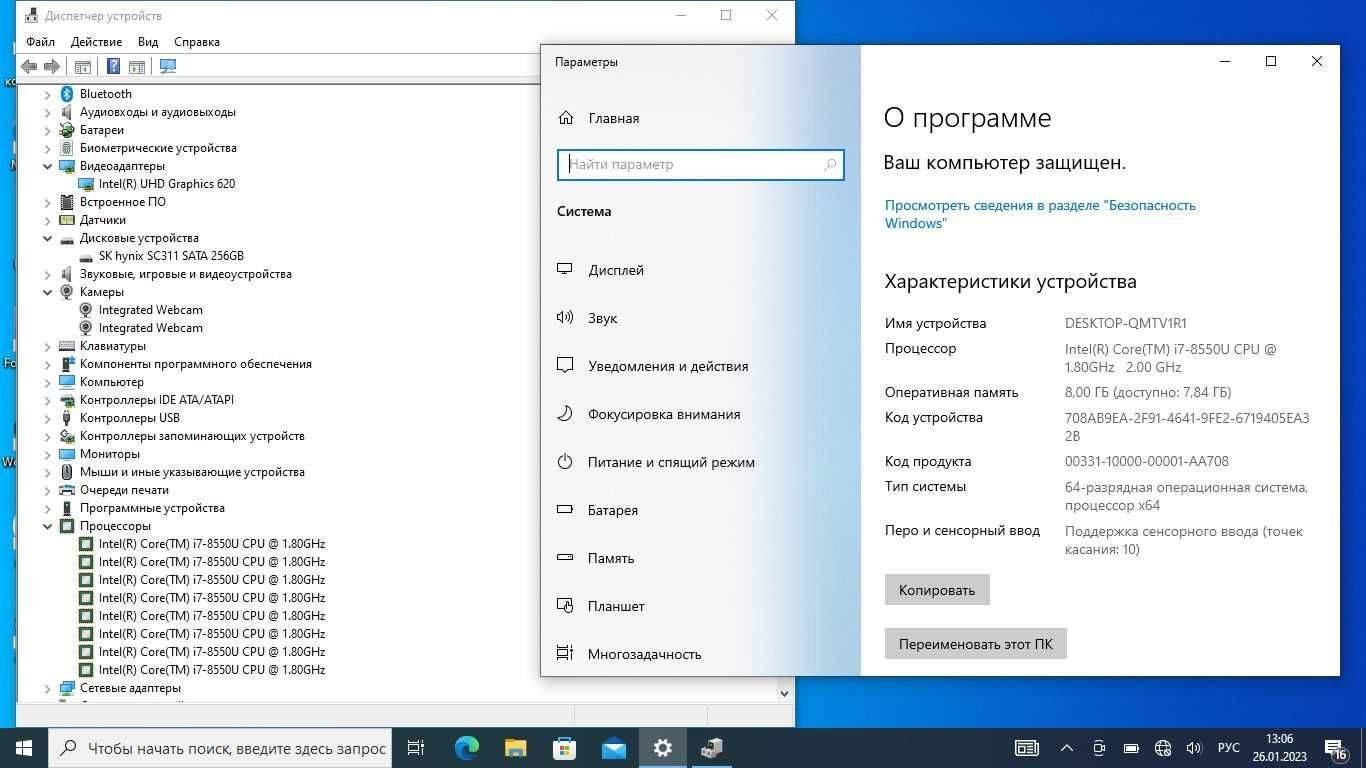This screenshot has height=768, width=1366.
Task: Click the scan for hardware changes monitor icon
Action: coord(167,66)
